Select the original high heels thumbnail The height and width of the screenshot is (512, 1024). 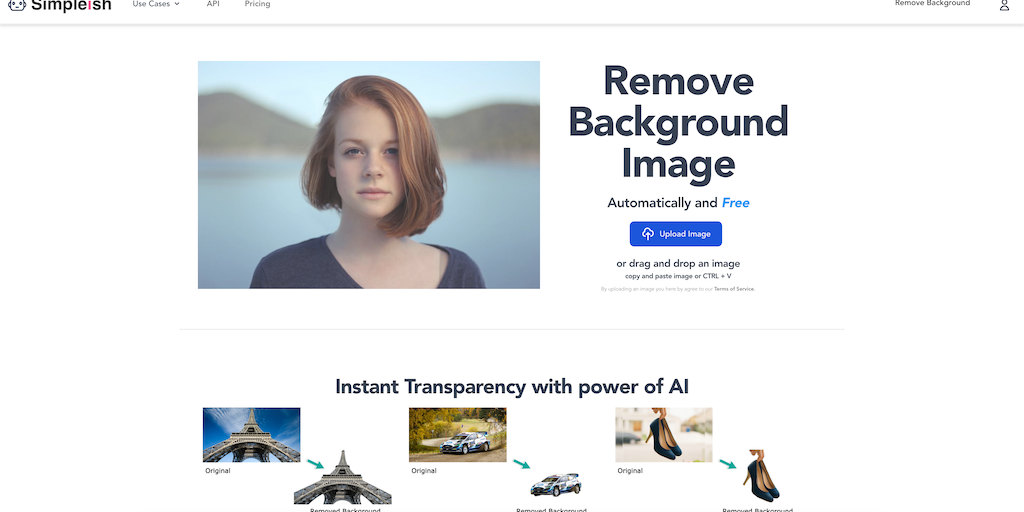coord(664,435)
